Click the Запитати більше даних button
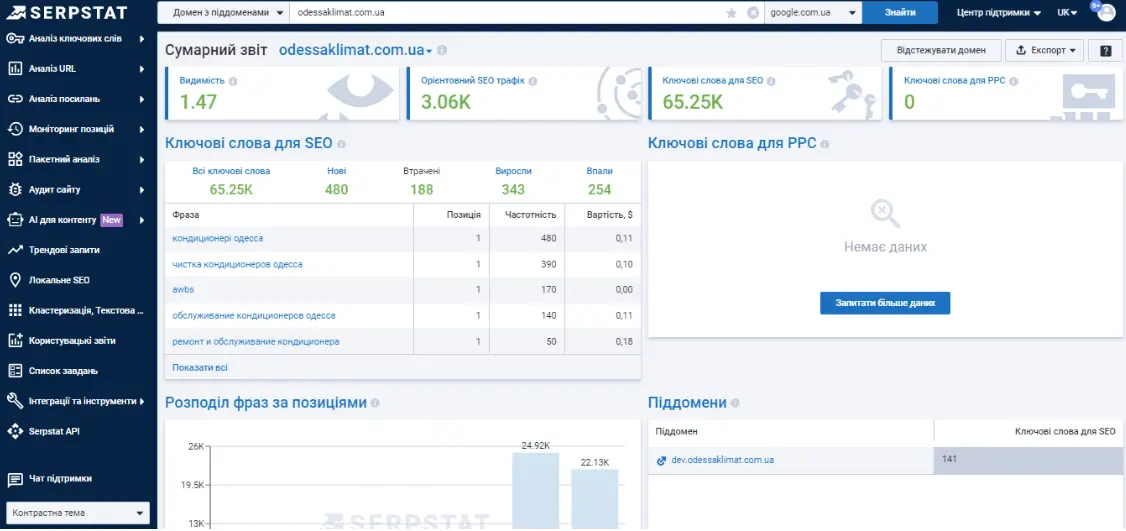This screenshot has height=531, width=1126. (885, 303)
